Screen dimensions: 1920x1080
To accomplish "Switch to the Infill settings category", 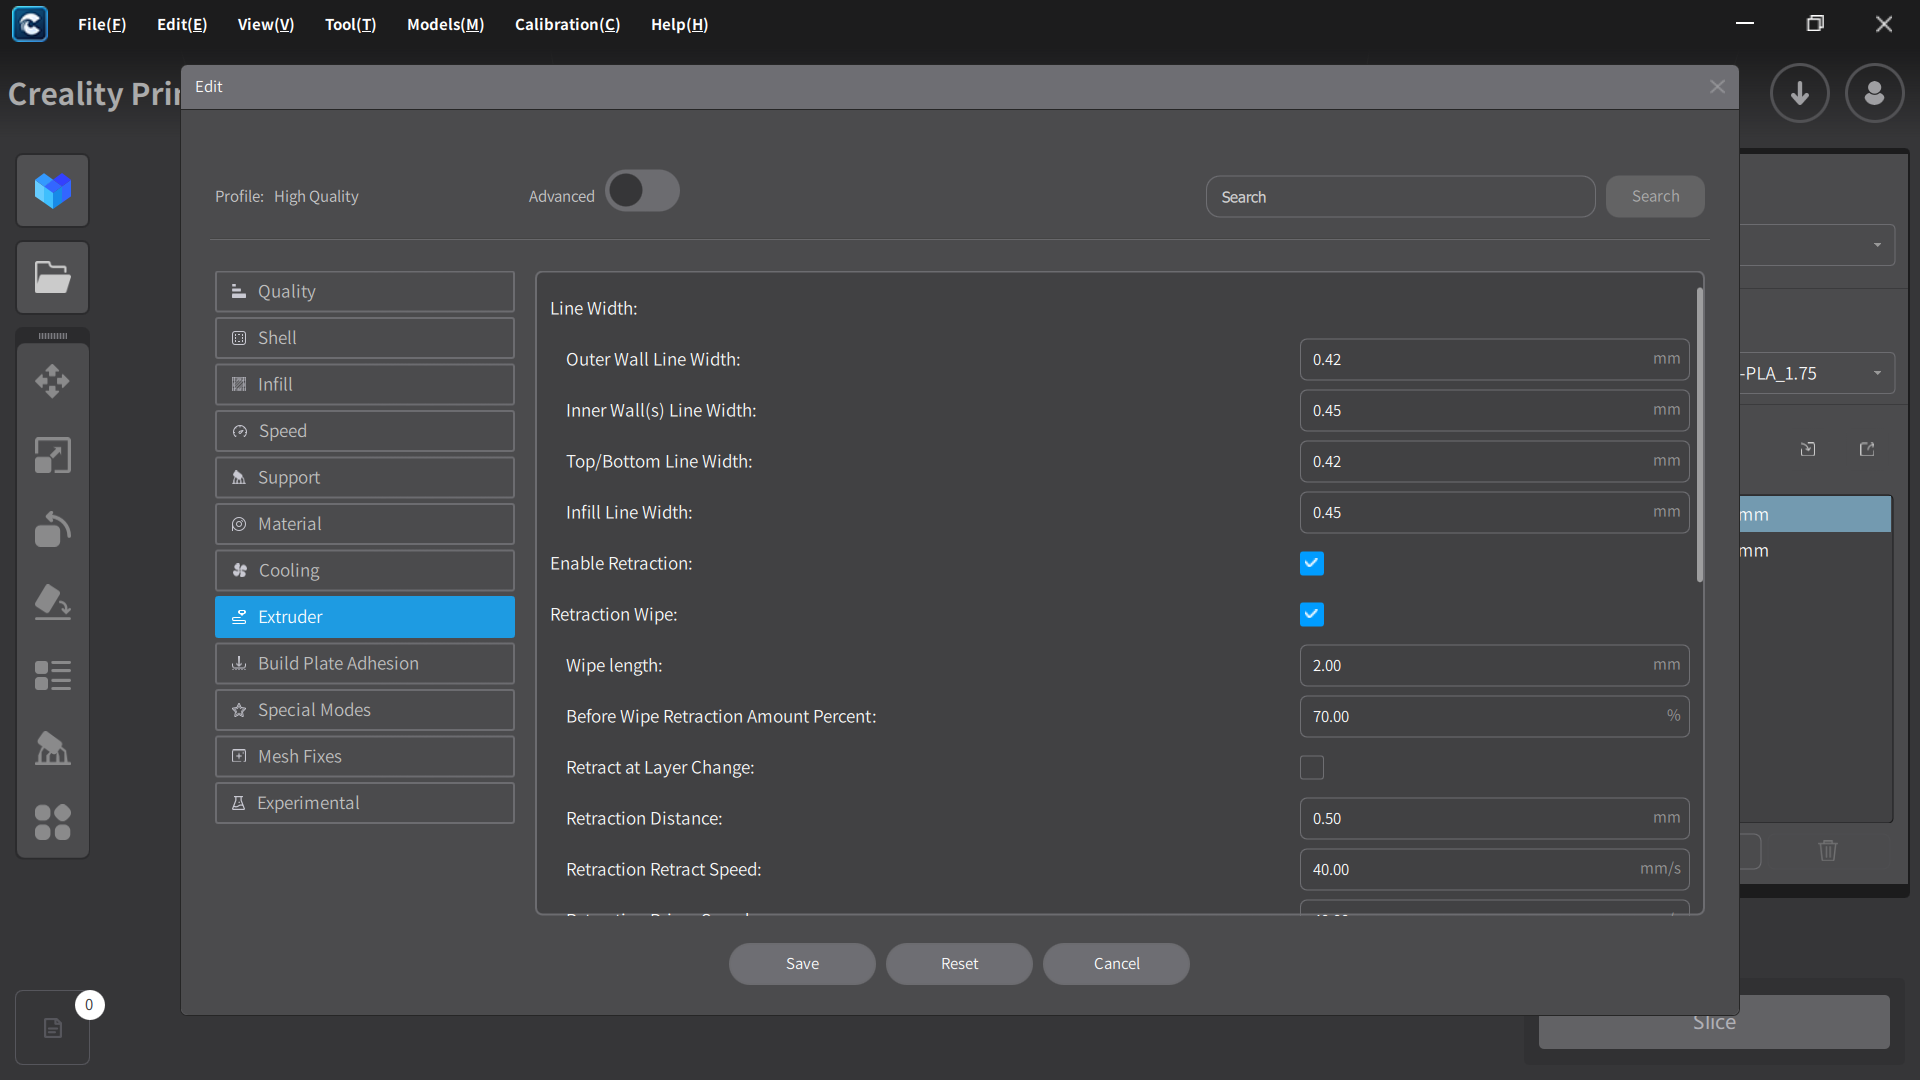I will (x=365, y=384).
